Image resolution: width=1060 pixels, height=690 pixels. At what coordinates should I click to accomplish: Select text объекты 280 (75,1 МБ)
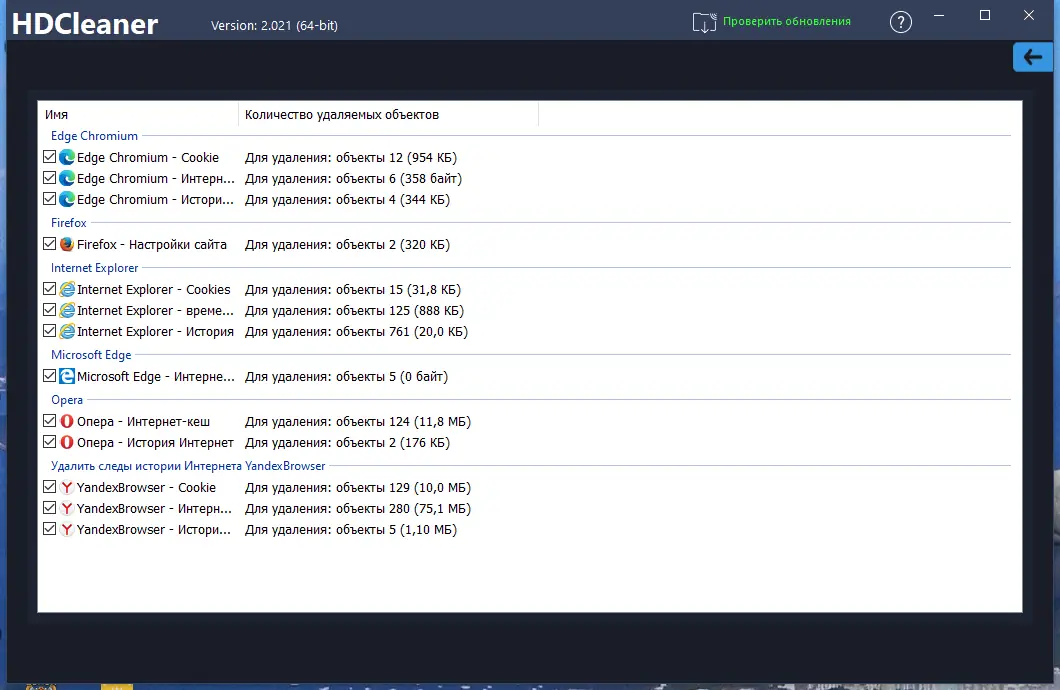click(x=403, y=508)
